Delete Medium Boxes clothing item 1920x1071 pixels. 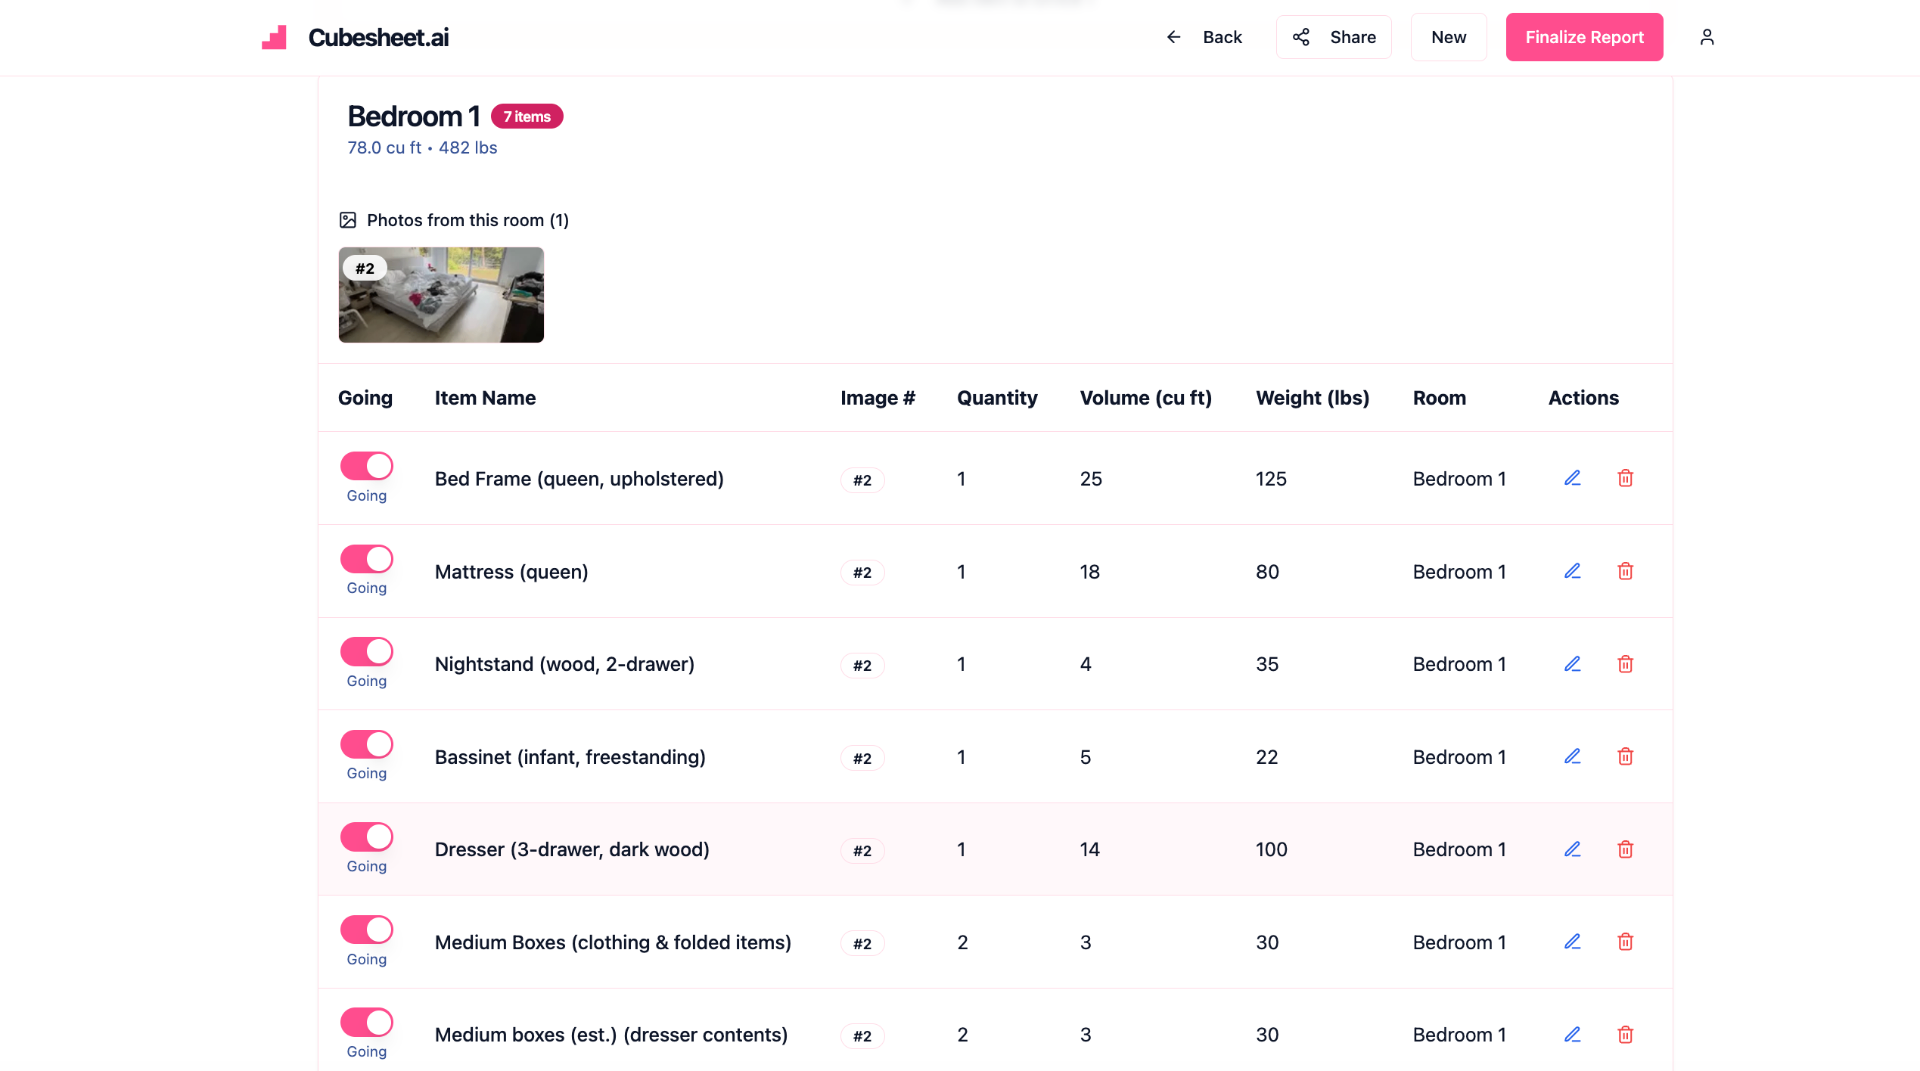(x=1625, y=942)
